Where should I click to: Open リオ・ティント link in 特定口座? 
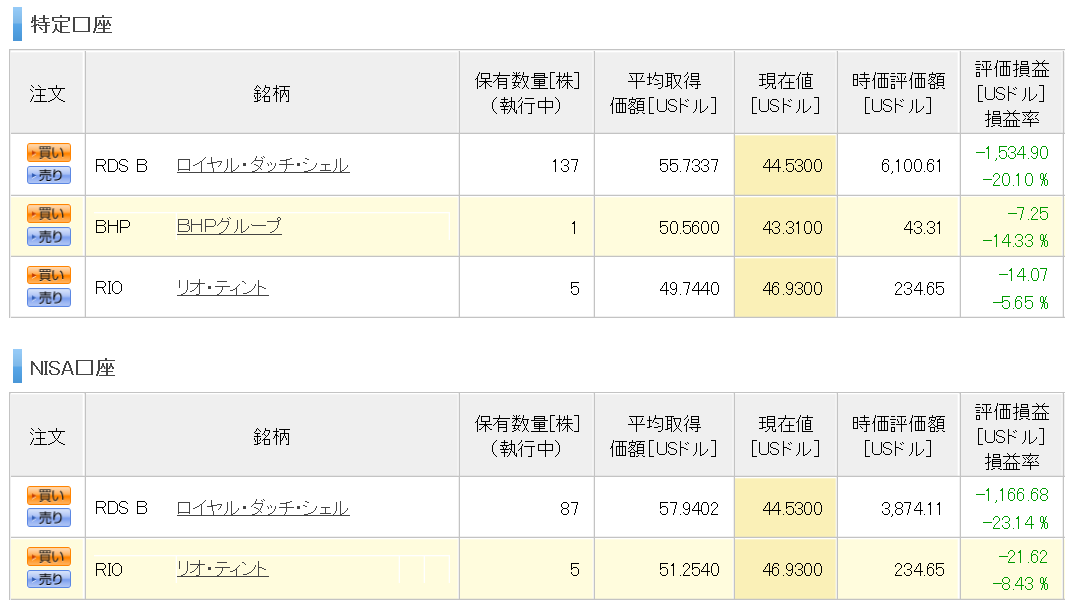click(x=222, y=288)
